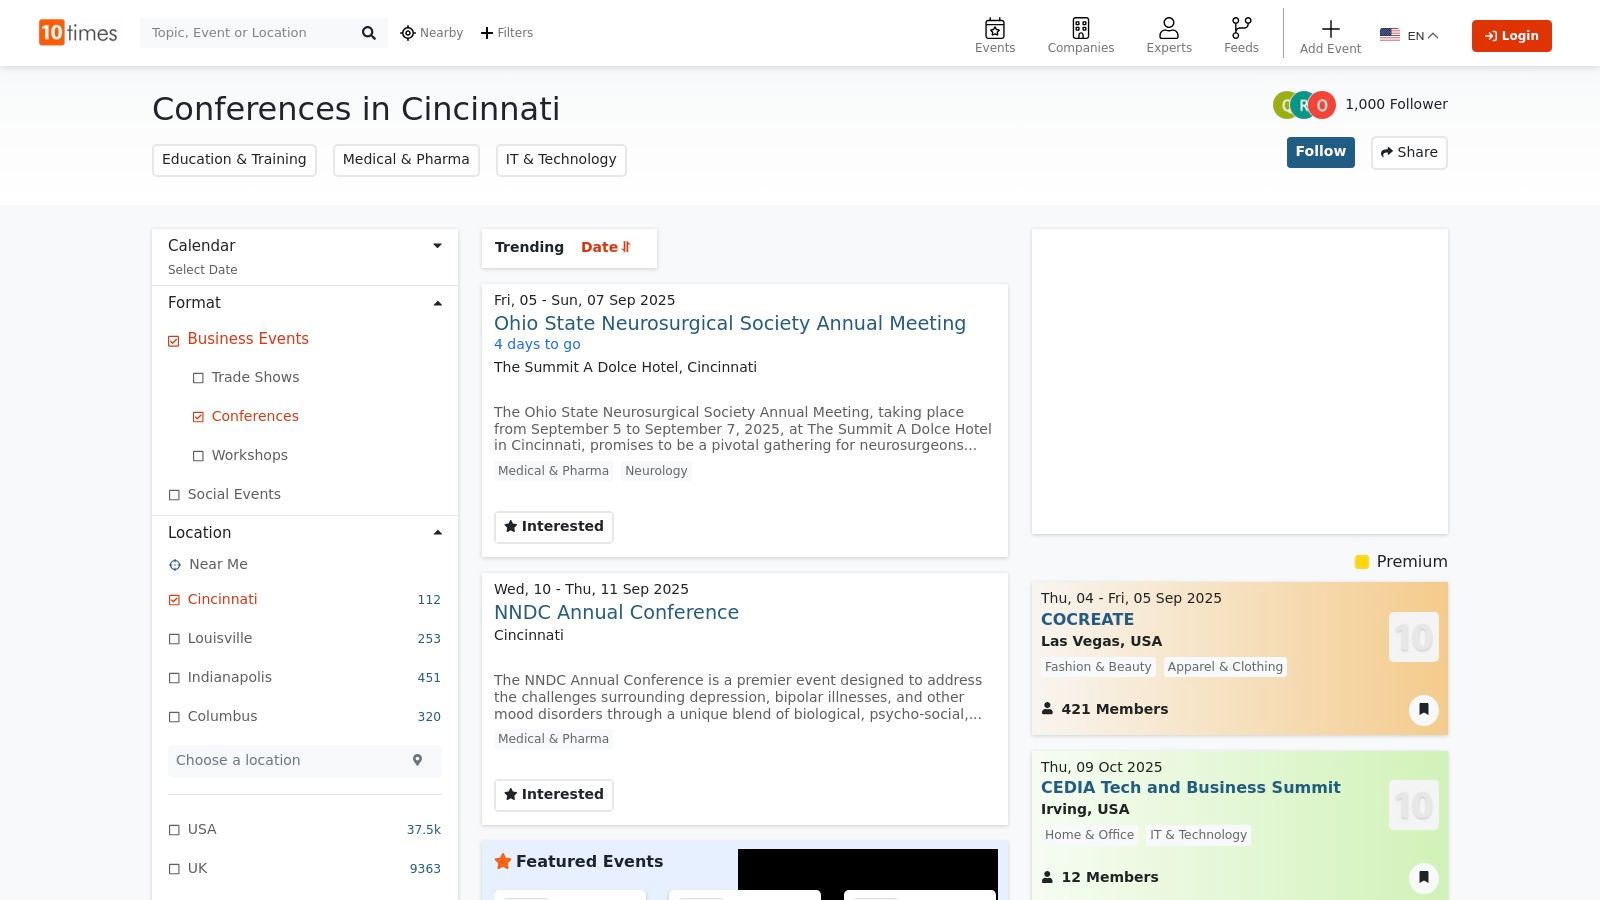Collapse the Format filter section
Screen dimensions: 1600x900
pos(437,303)
